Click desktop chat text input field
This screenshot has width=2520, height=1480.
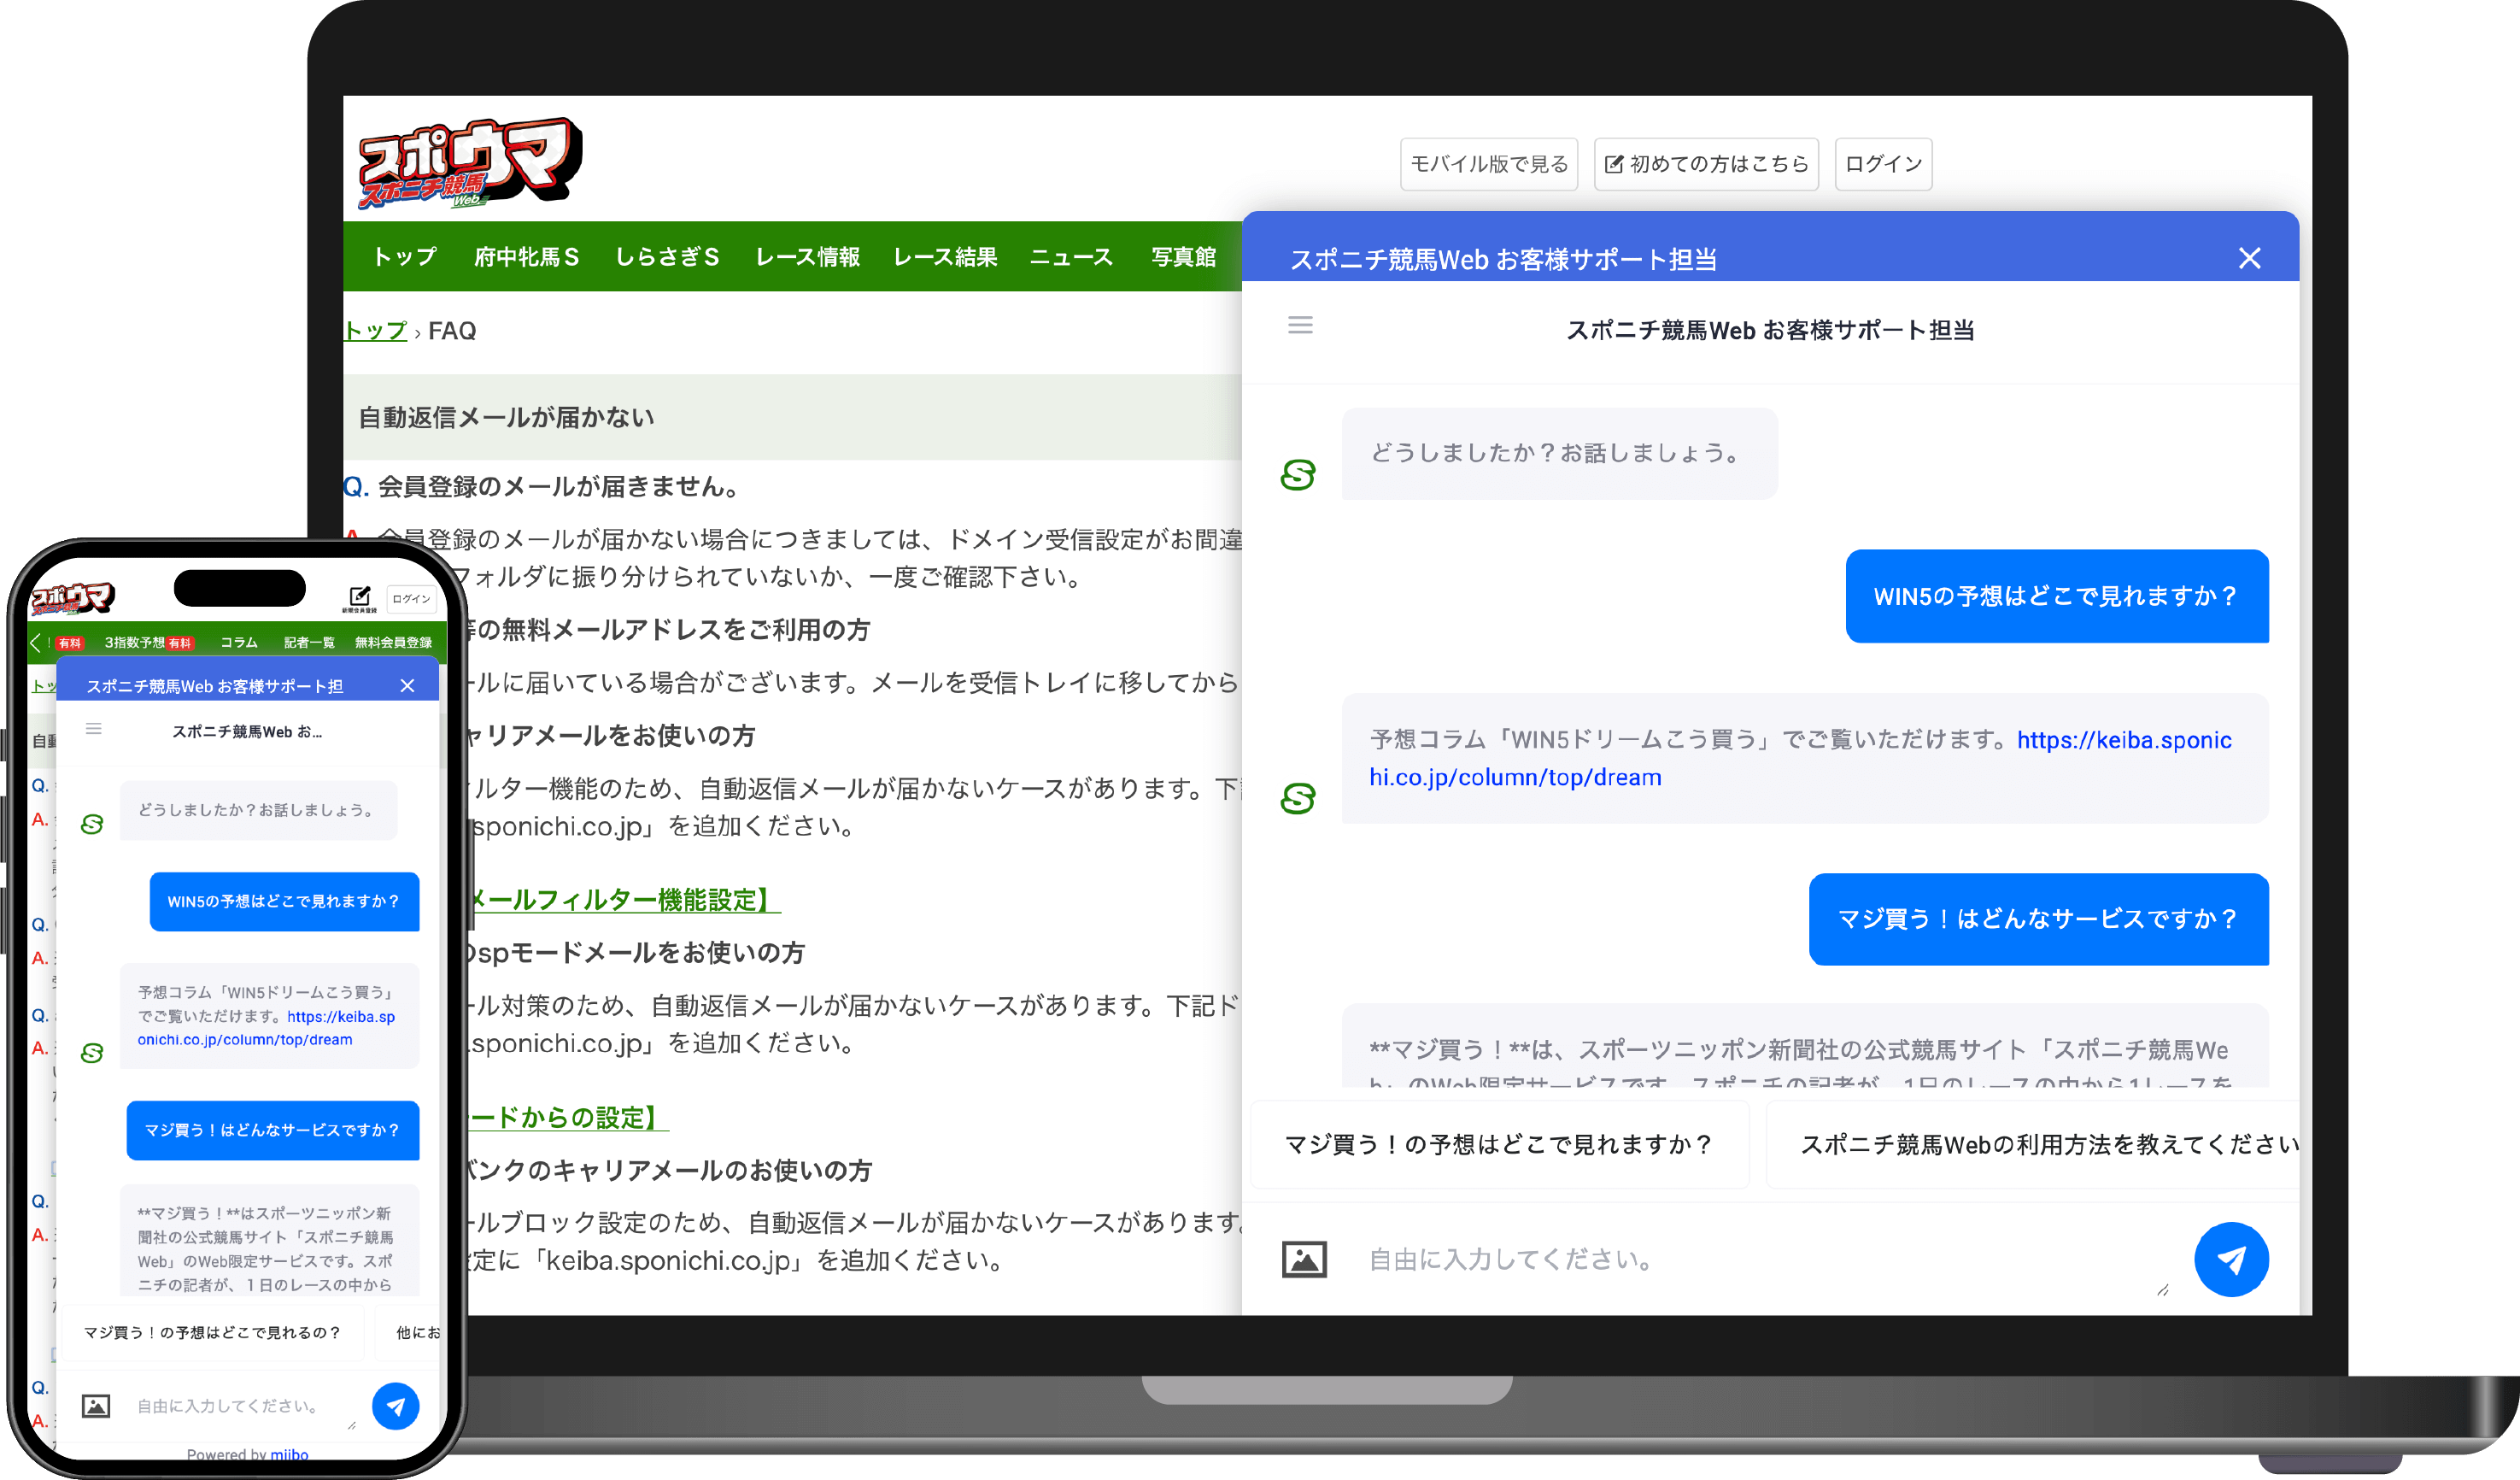[x=1750, y=1259]
